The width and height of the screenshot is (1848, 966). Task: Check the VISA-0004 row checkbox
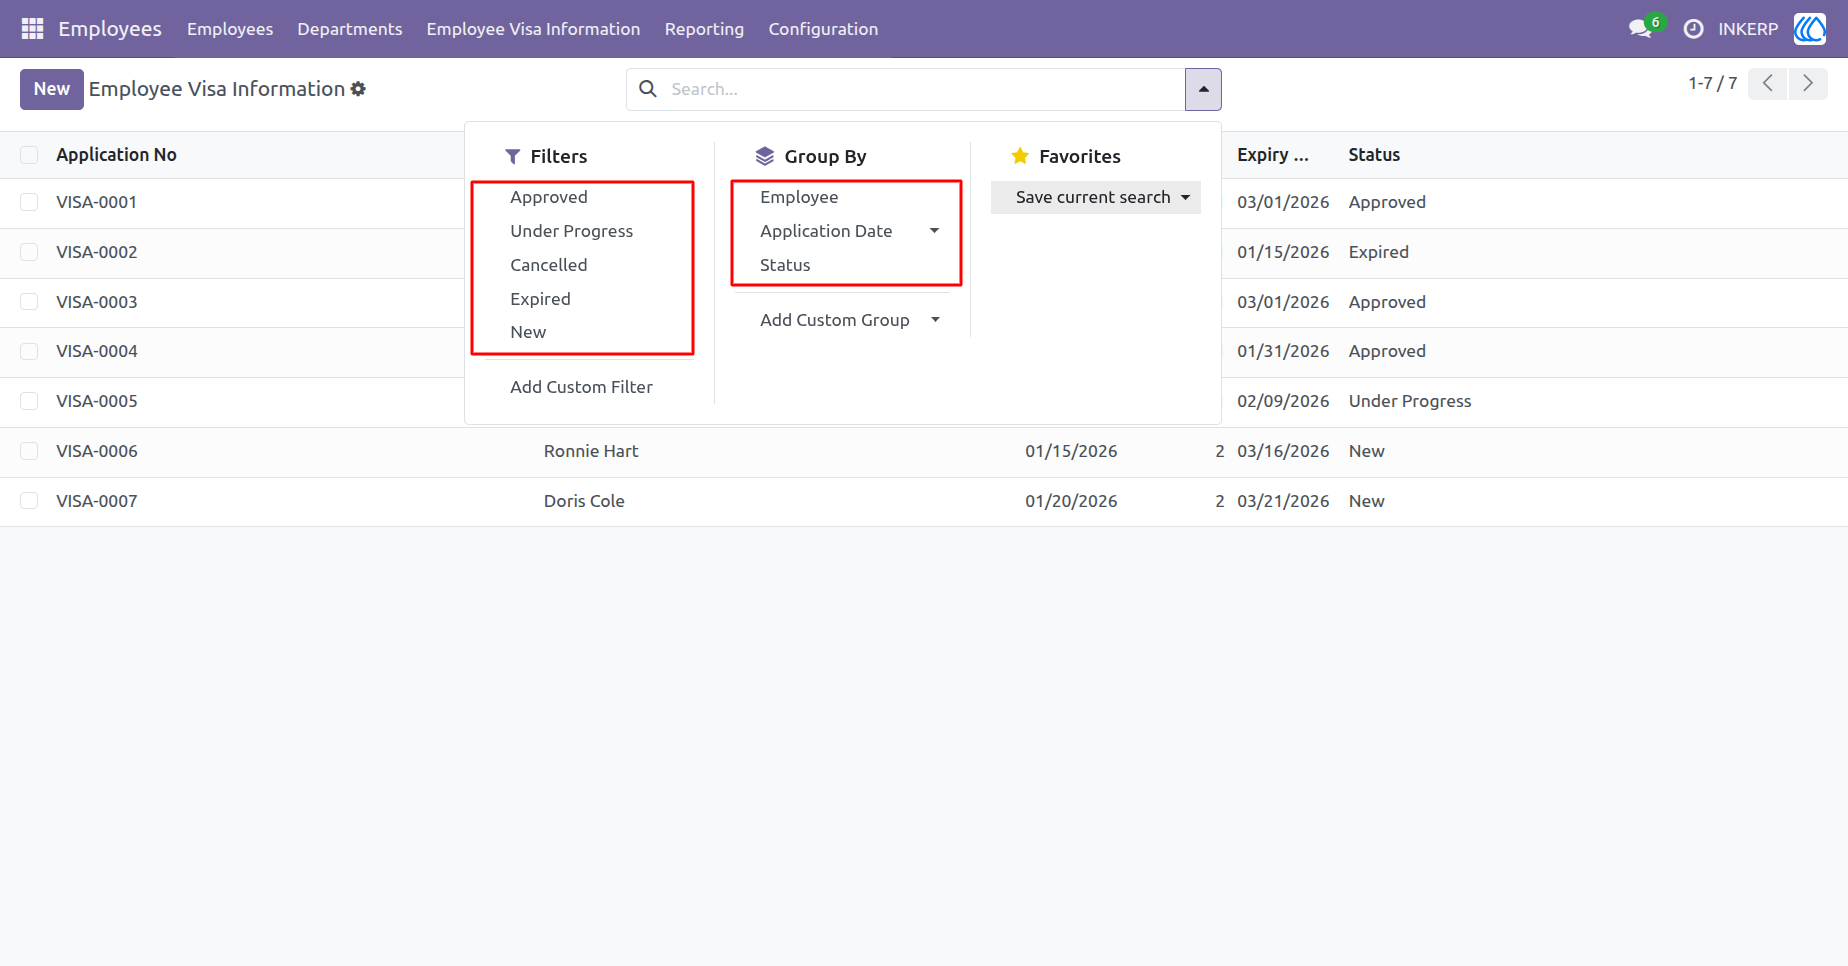29,351
